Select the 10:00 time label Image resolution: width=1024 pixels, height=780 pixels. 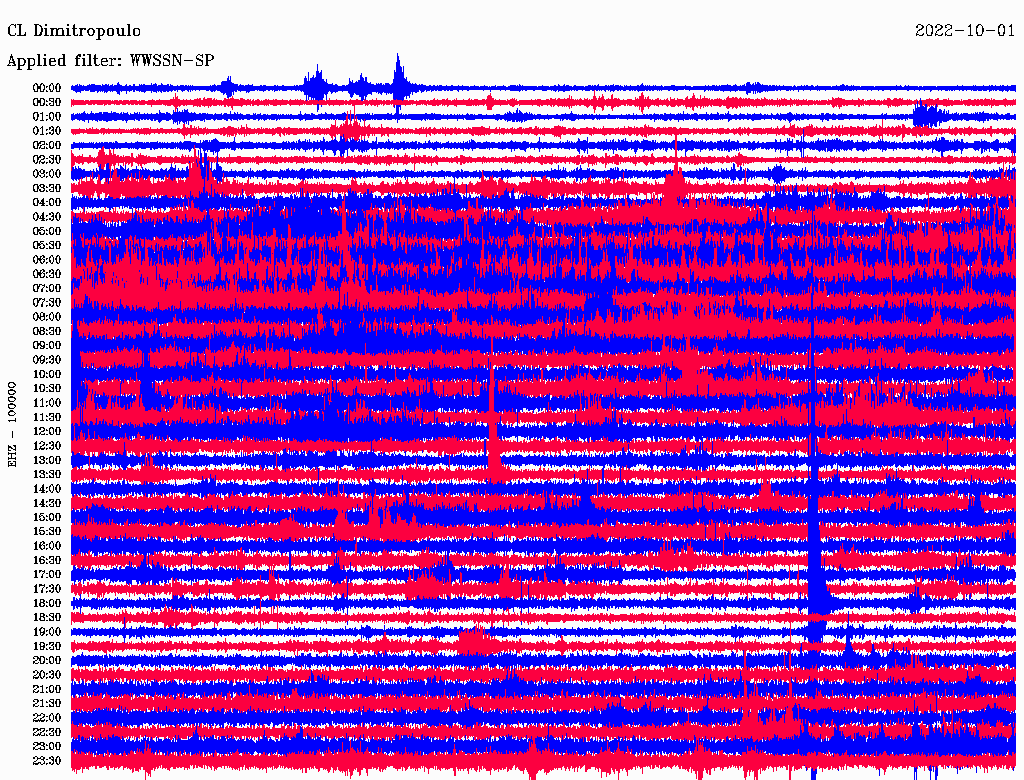(x=47, y=374)
